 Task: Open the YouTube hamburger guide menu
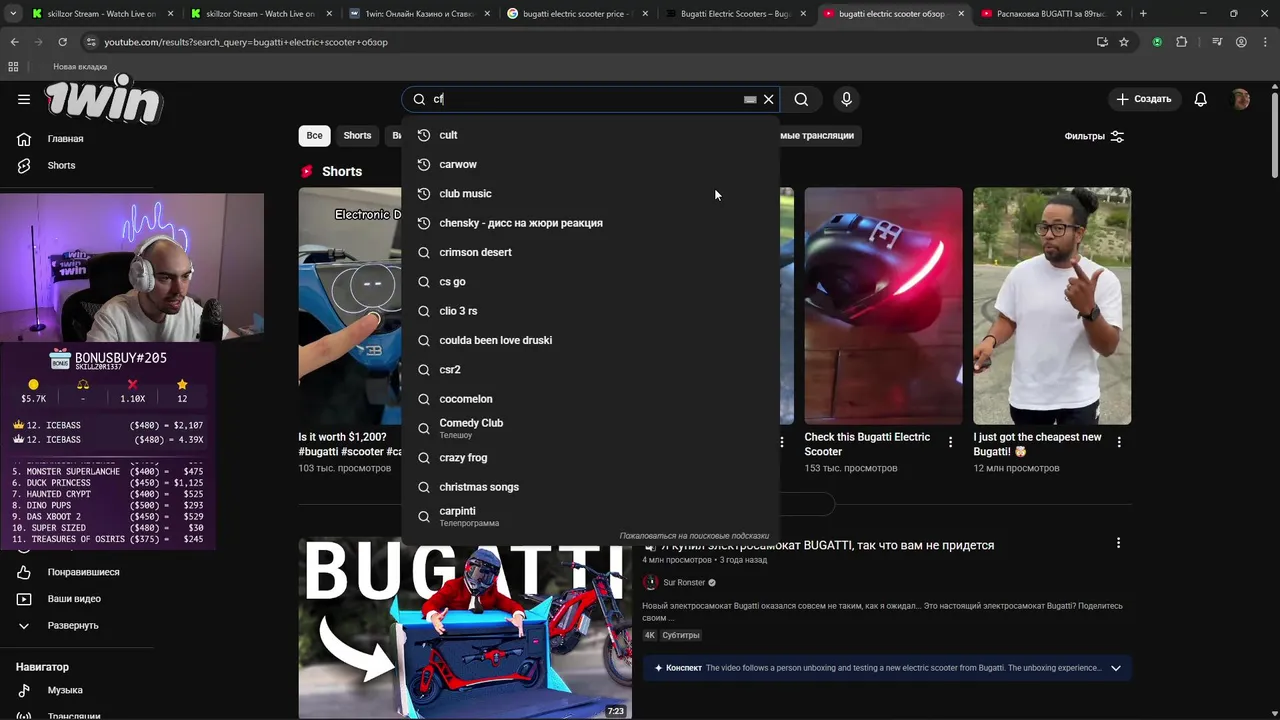pos(24,99)
